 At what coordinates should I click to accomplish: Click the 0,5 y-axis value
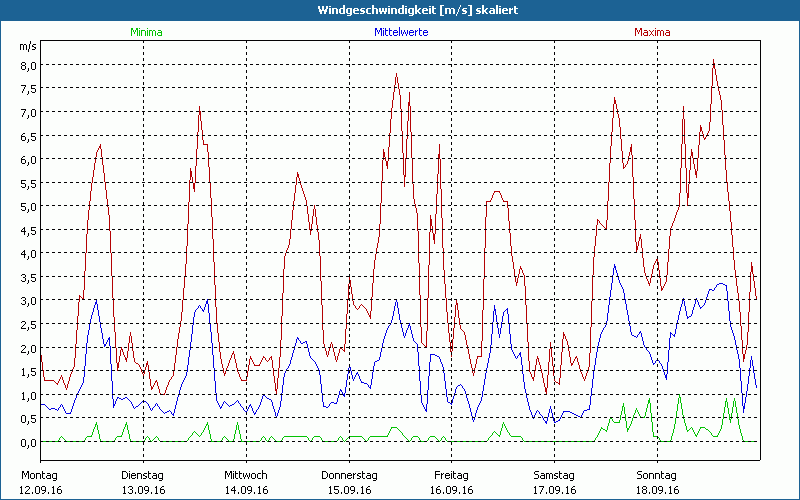click(28, 418)
